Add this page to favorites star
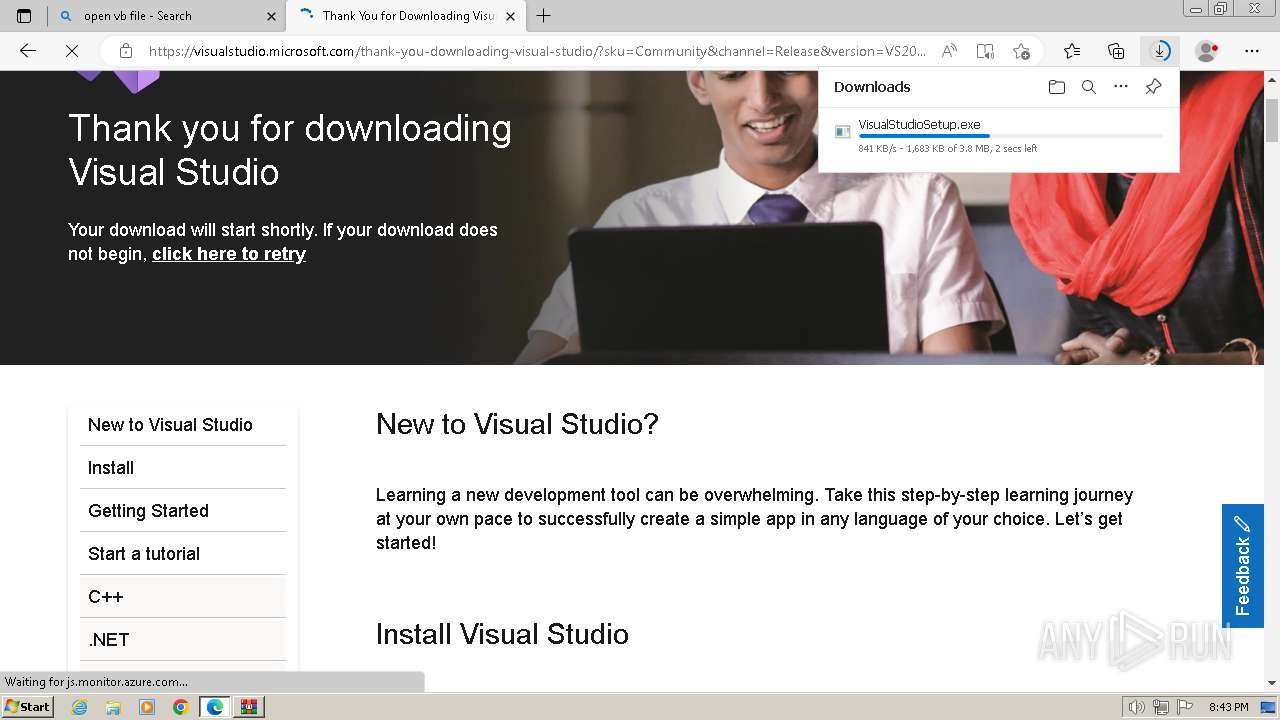 [x=1021, y=51]
